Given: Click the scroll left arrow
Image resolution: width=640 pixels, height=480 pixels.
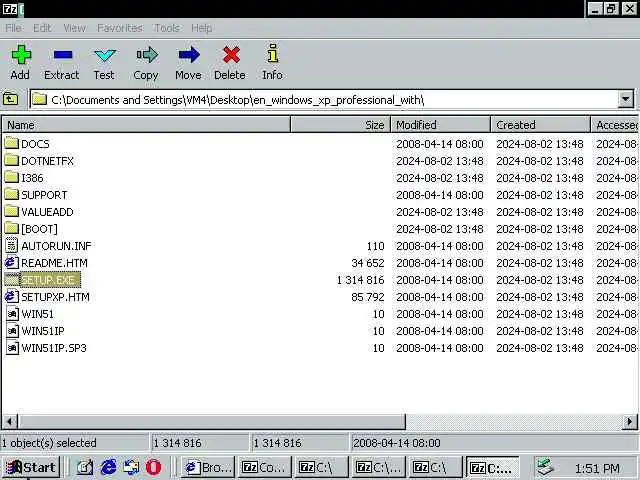Looking at the screenshot, I should [x=10, y=421].
